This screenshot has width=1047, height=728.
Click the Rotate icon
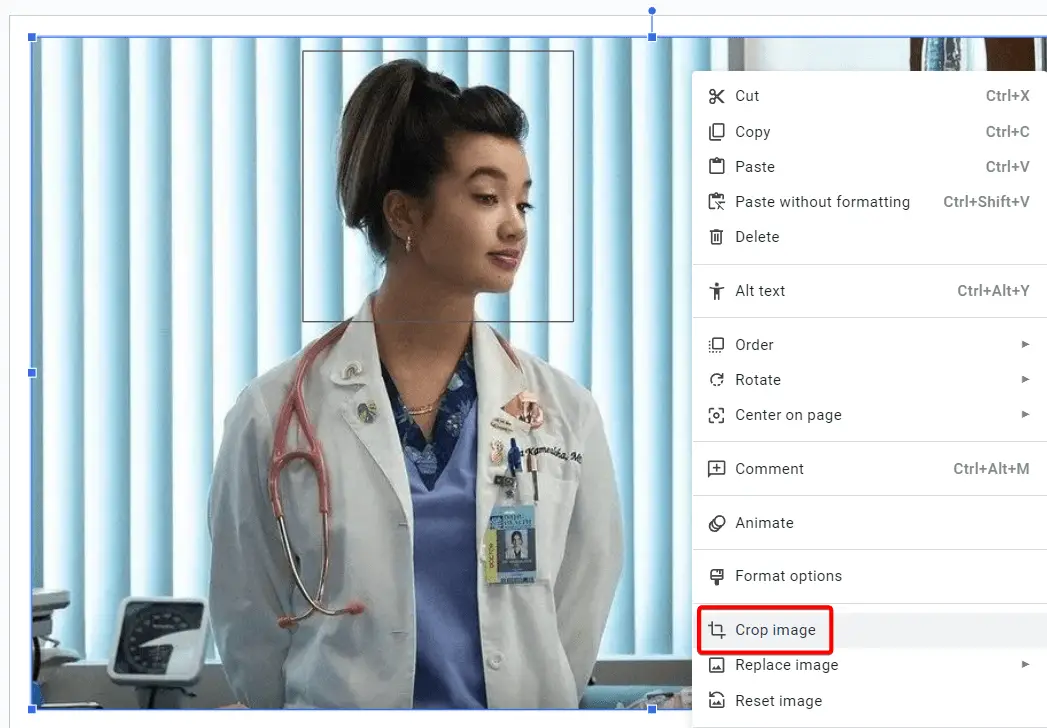click(x=716, y=379)
